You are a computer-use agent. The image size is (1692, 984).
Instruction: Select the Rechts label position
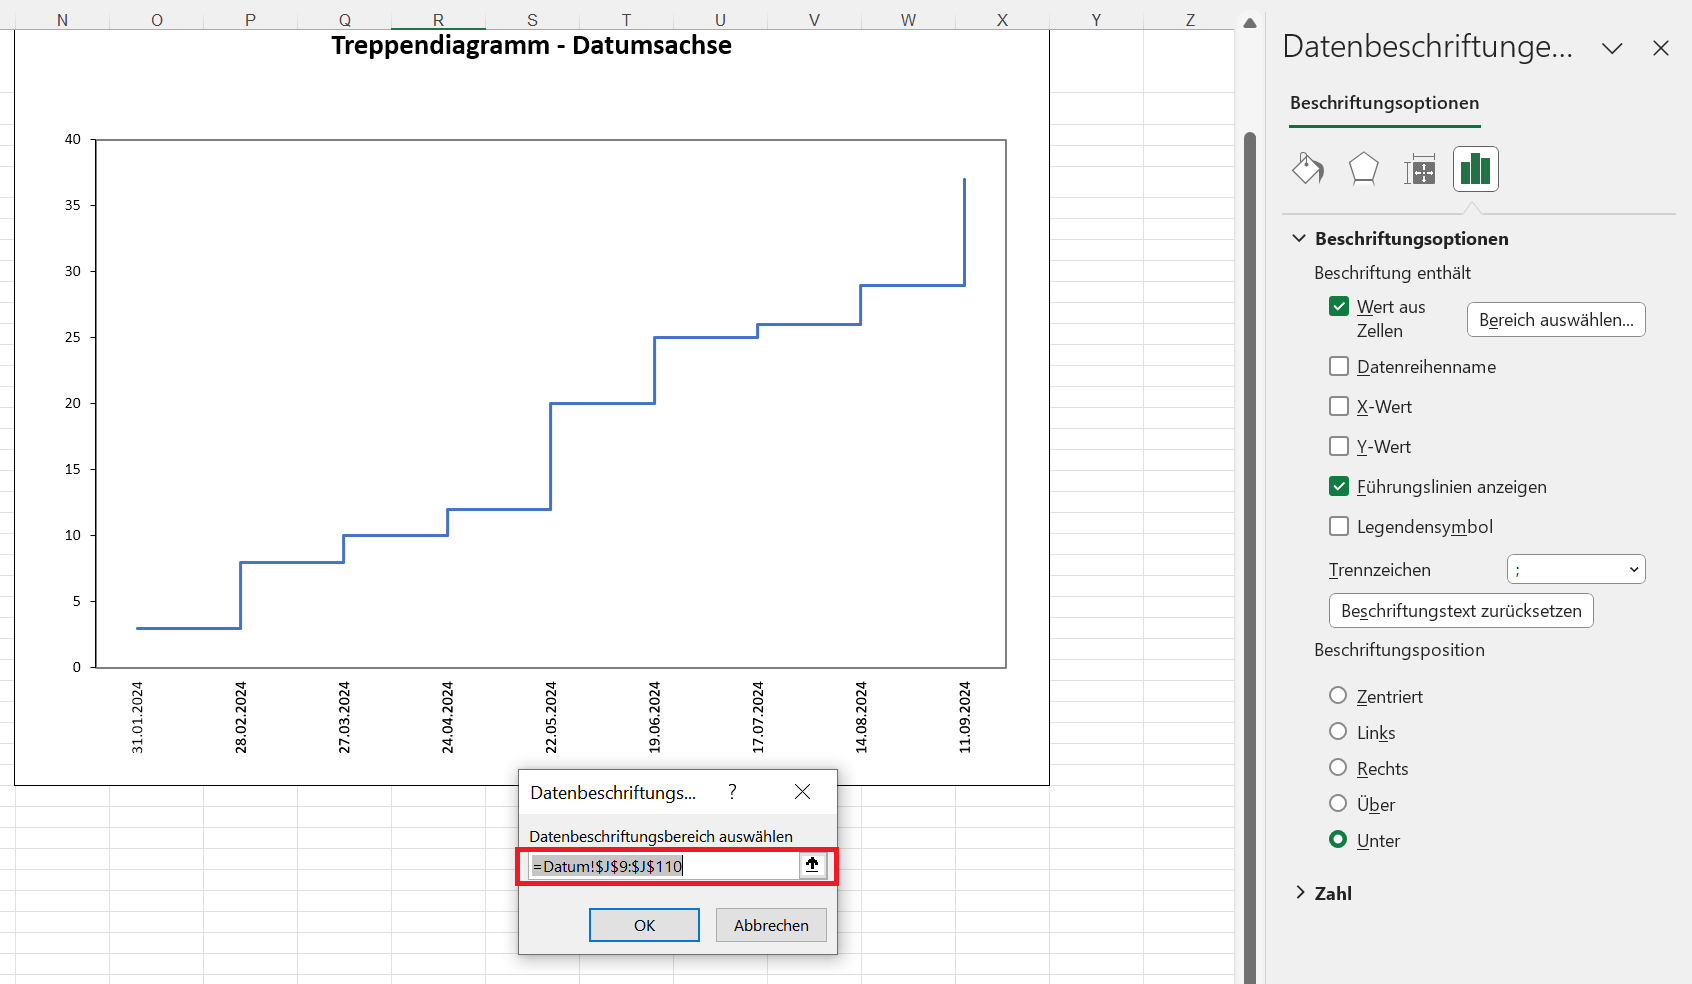click(1338, 767)
